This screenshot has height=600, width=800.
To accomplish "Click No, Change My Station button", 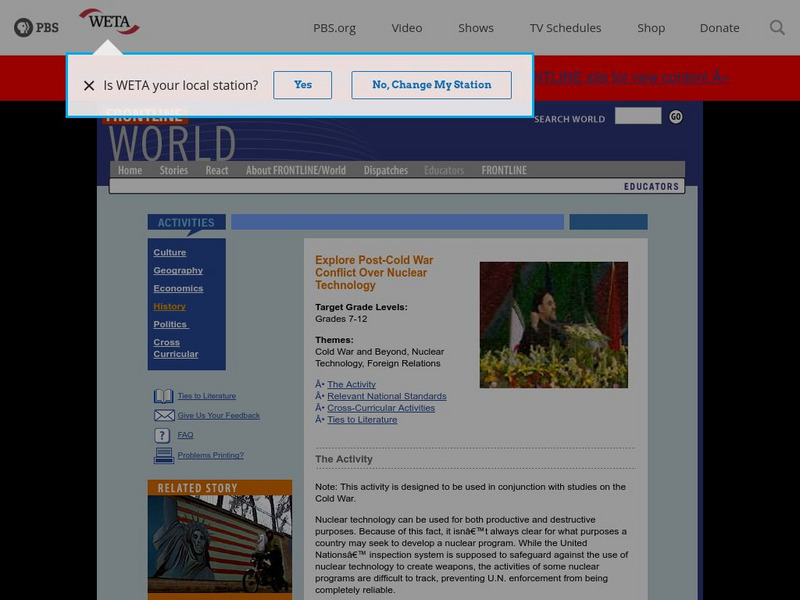I will click(x=432, y=85).
